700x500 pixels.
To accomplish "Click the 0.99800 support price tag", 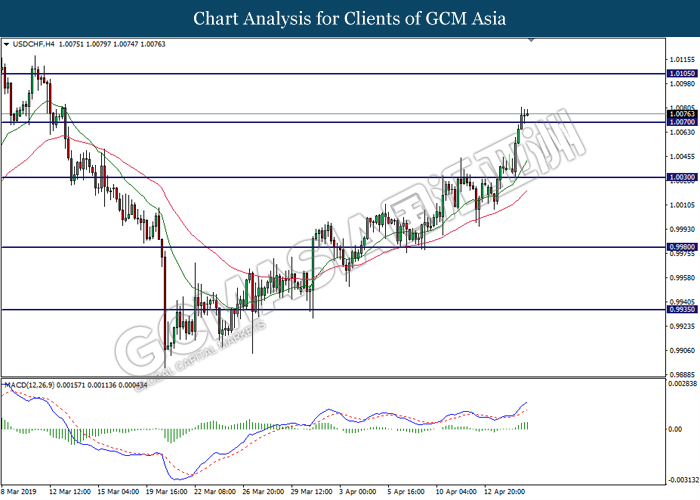I will click(x=682, y=247).
